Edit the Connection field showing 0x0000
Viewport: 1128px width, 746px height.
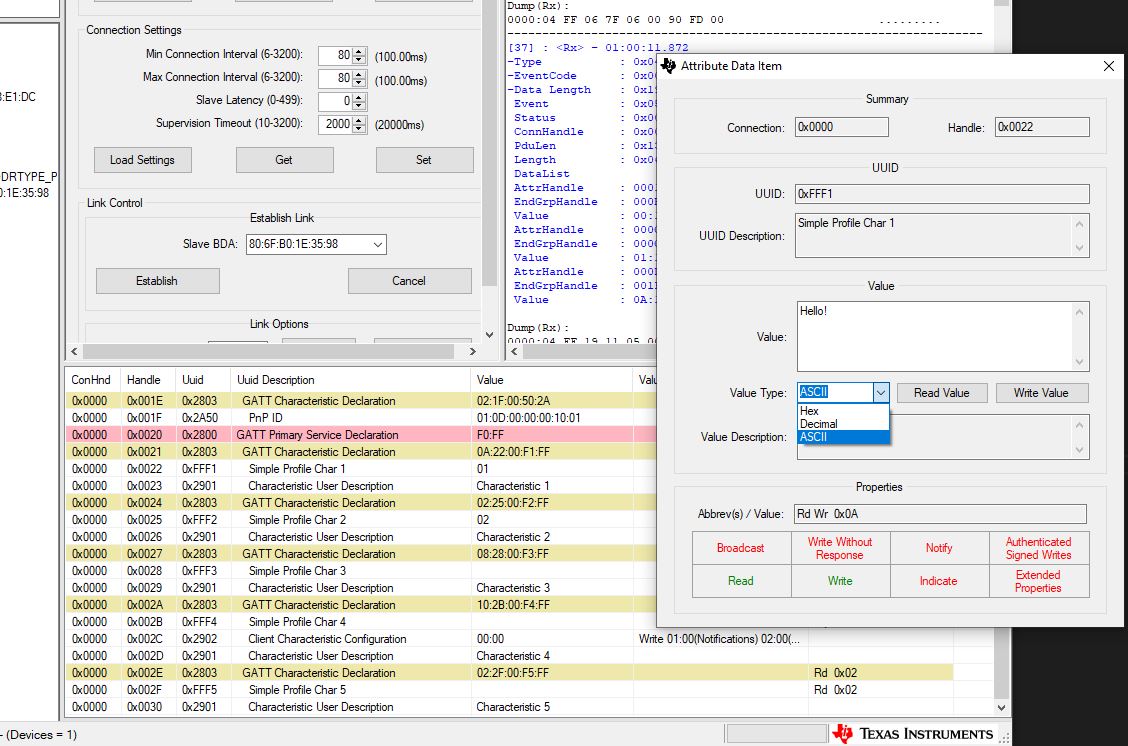(x=841, y=127)
